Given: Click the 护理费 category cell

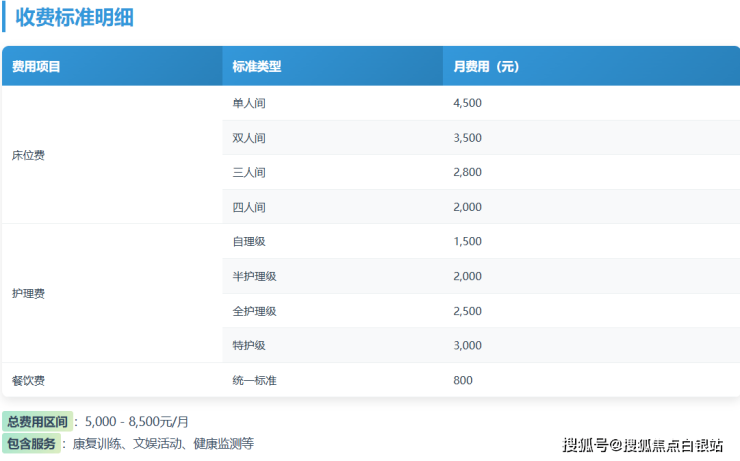Looking at the screenshot, I should click(x=28, y=294).
